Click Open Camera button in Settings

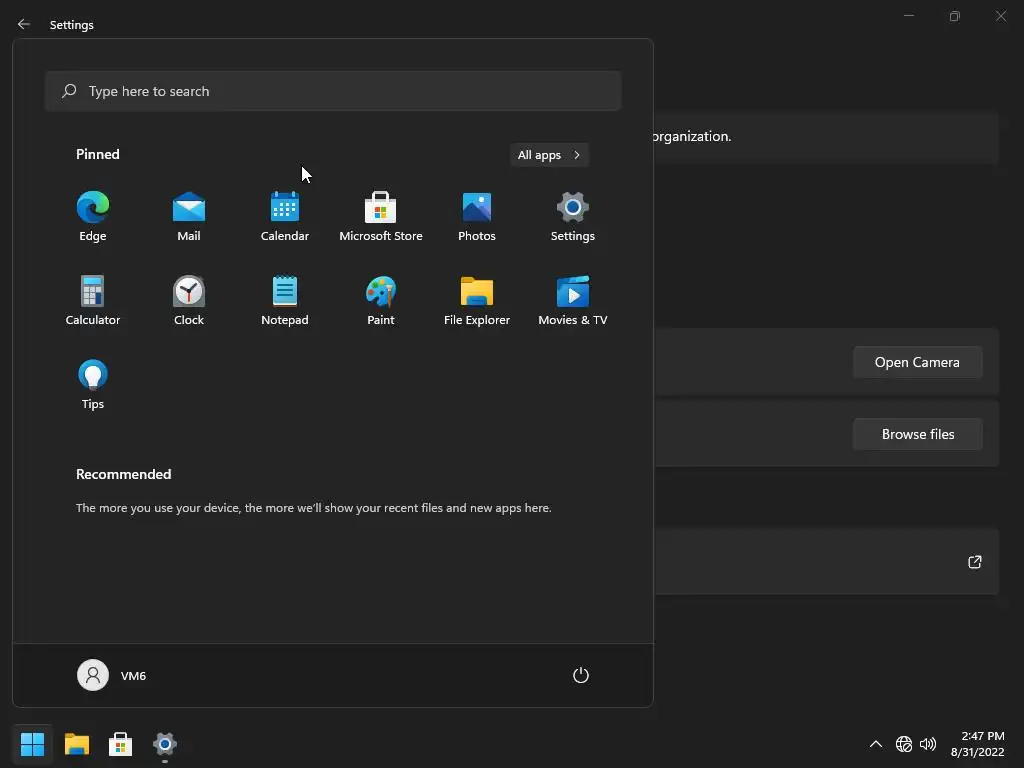(918, 362)
